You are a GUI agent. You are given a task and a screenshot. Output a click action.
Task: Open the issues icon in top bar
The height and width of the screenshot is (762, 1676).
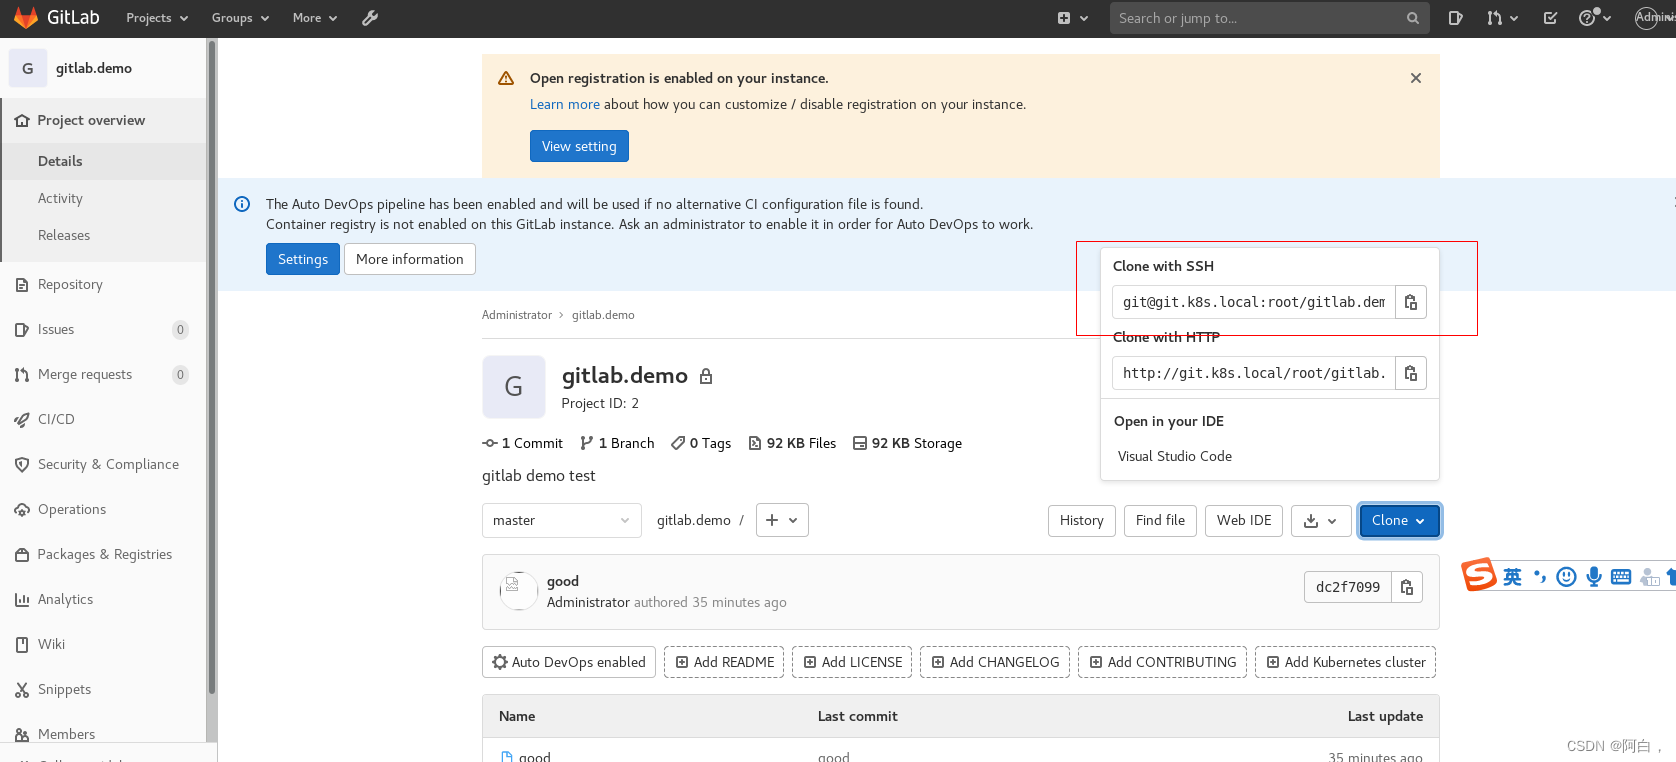point(1455,18)
